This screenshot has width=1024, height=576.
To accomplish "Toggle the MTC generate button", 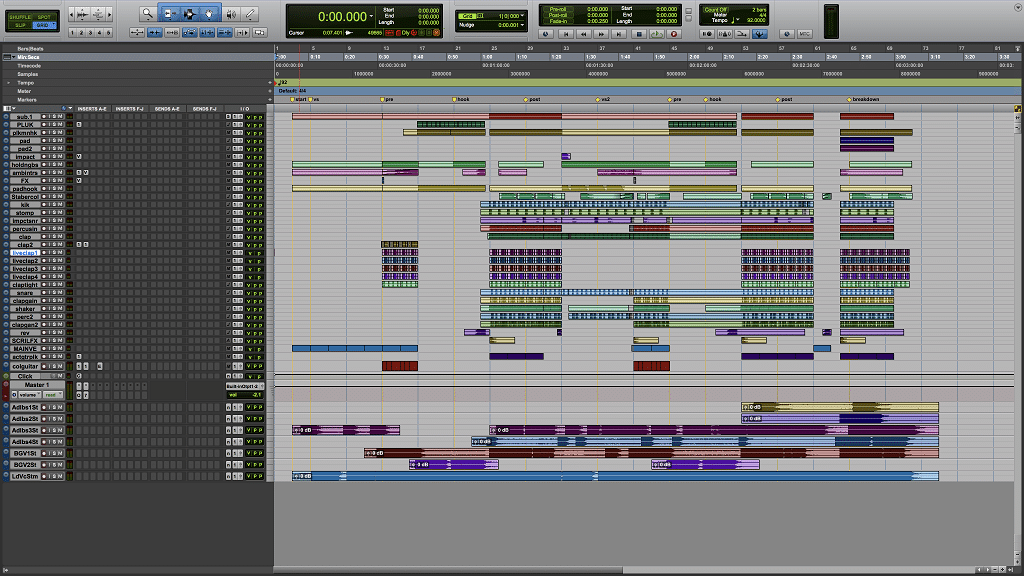I will pyautogui.click(x=805, y=34).
